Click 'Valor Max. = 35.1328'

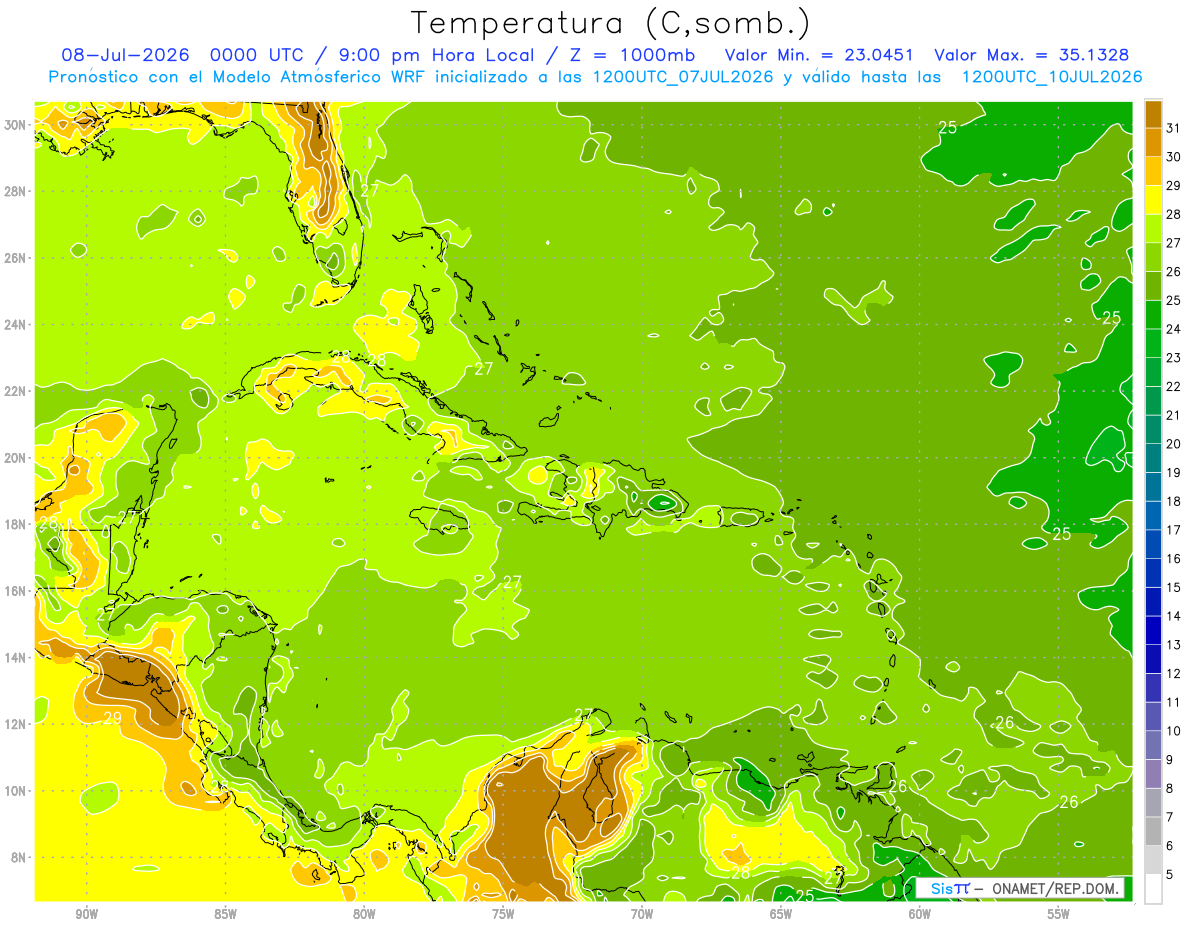tap(1032, 55)
